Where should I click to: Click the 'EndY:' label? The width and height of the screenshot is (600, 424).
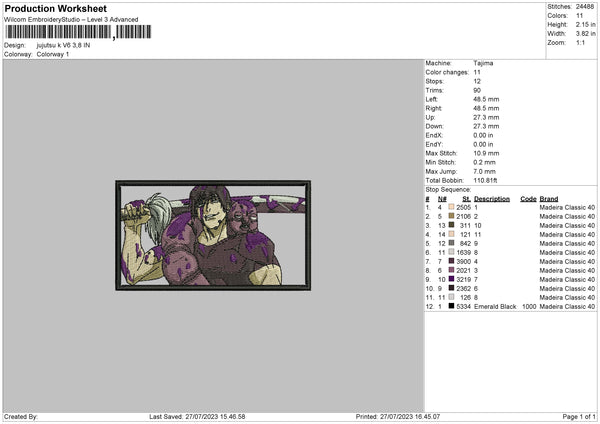coord(434,144)
